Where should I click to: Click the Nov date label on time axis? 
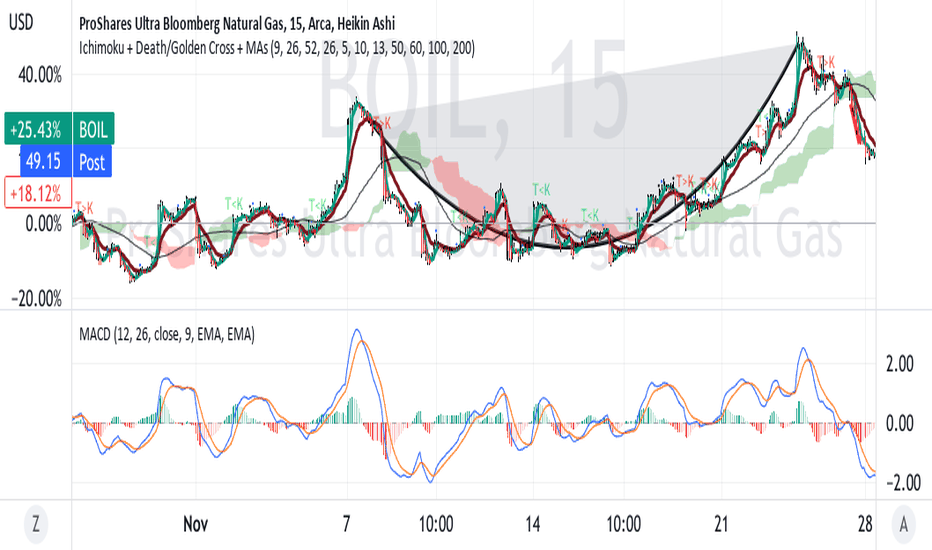tap(196, 524)
